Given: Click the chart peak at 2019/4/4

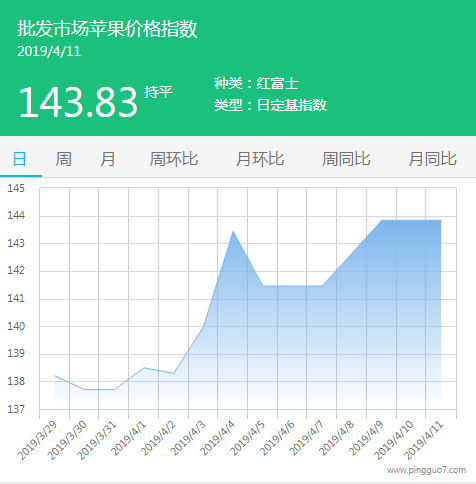Looking at the screenshot, I should click(233, 231).
